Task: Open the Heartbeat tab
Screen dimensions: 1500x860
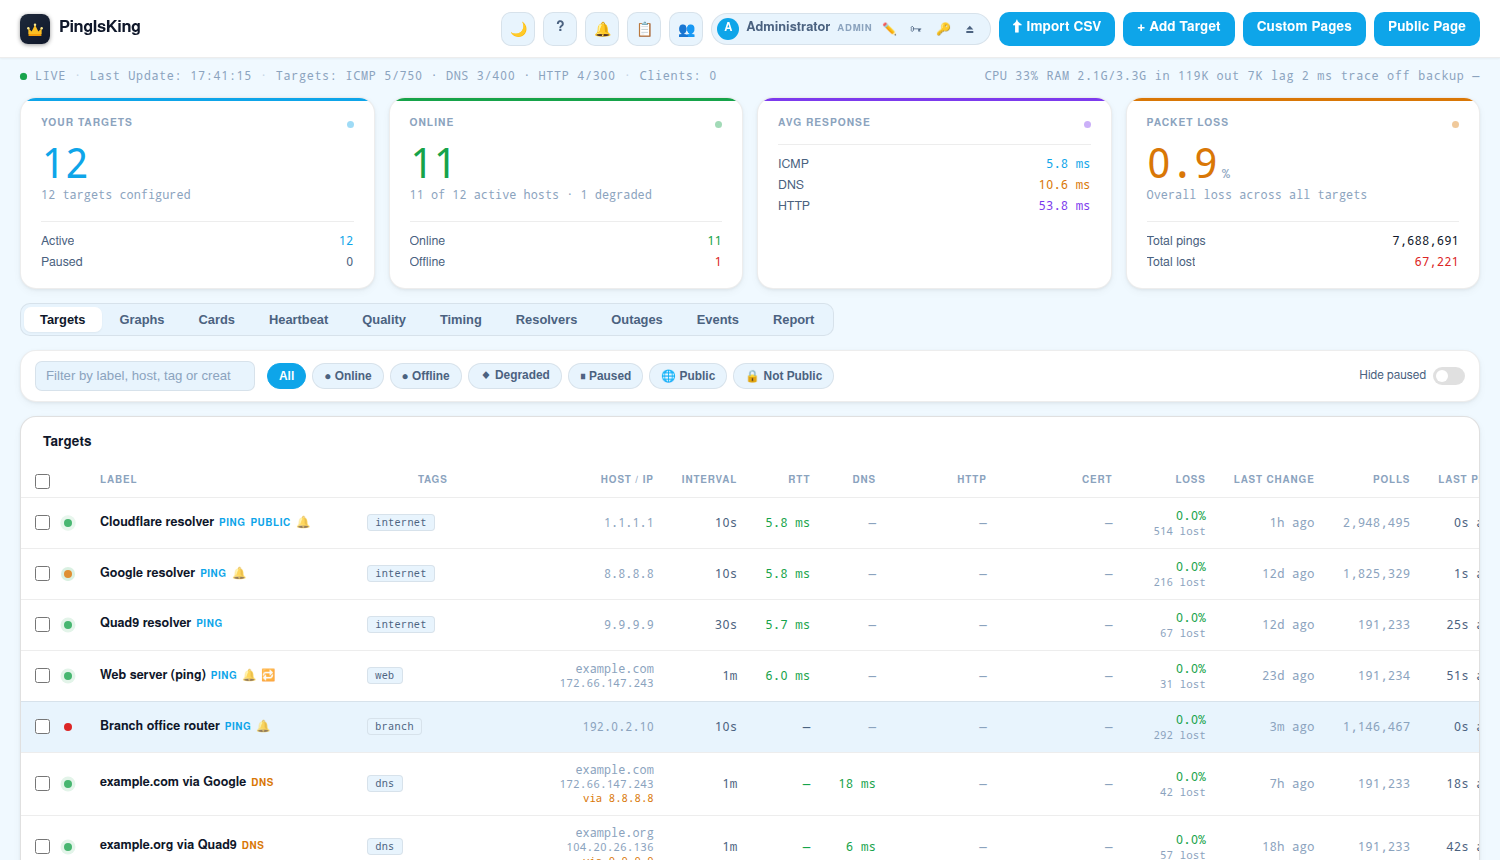Action: (298, 320)
